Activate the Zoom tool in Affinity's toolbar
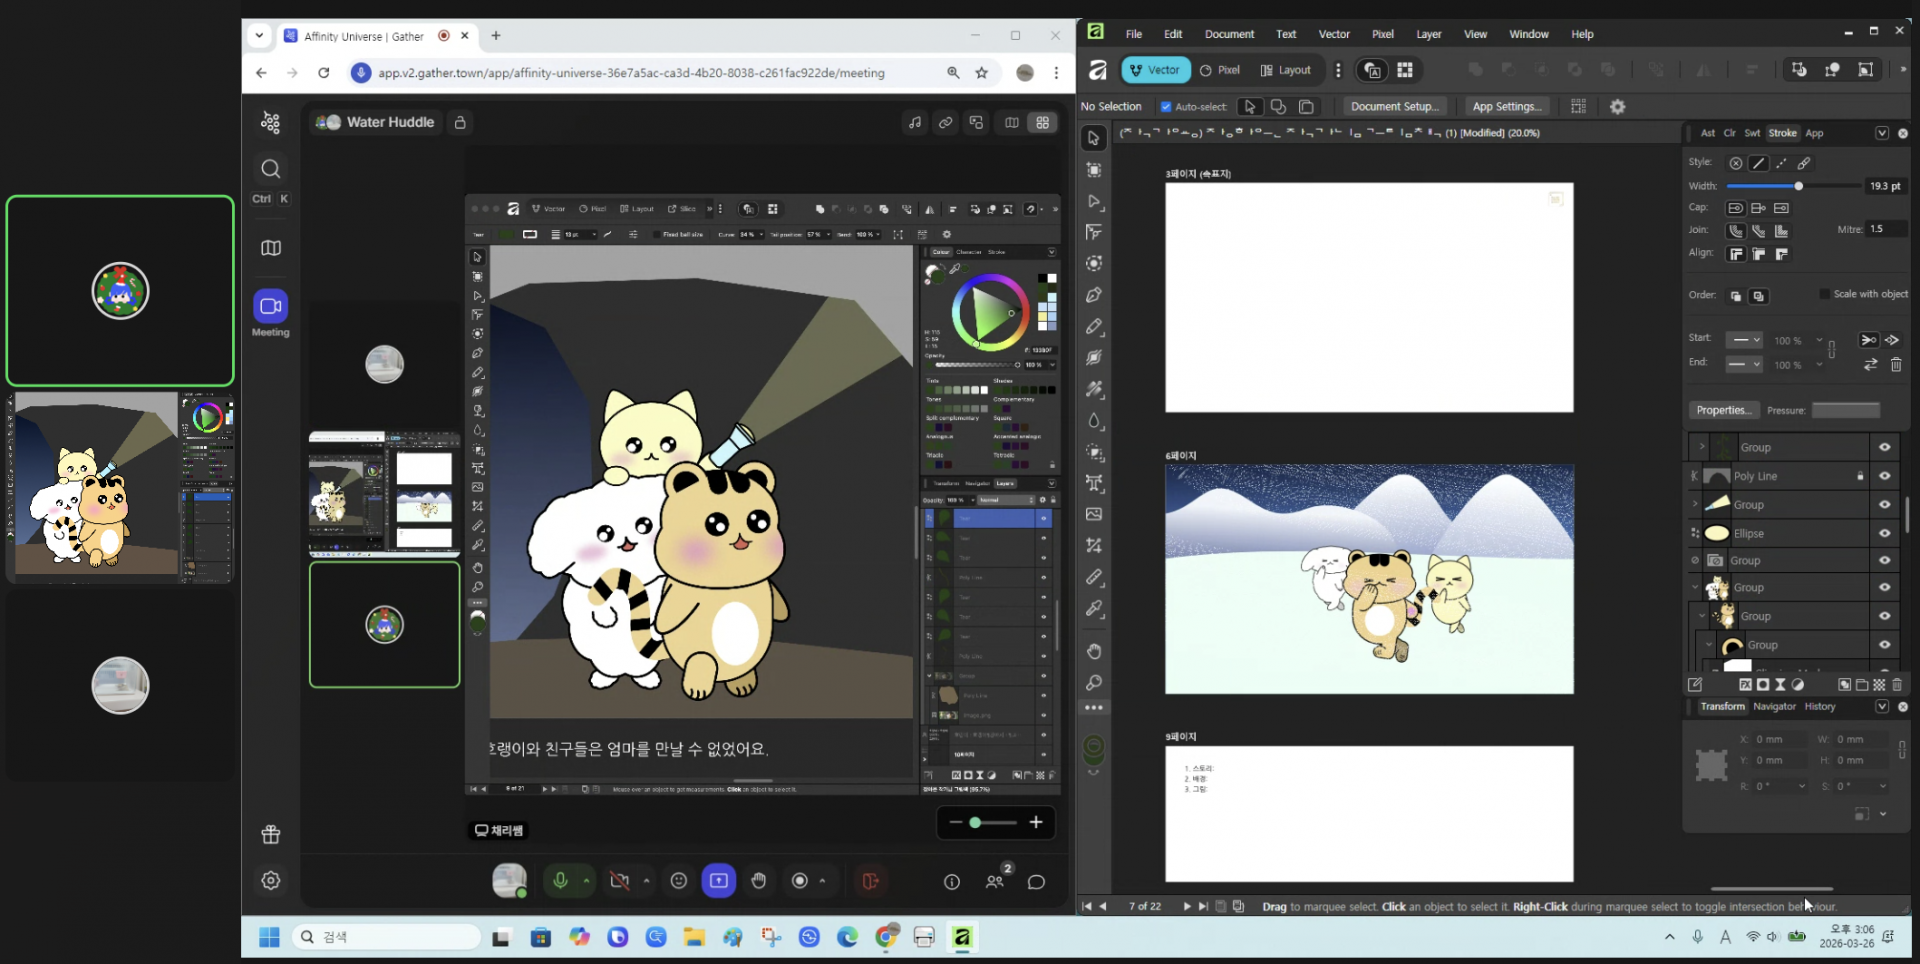Viewport: 1920px width, 964px height. (1094, 682)
